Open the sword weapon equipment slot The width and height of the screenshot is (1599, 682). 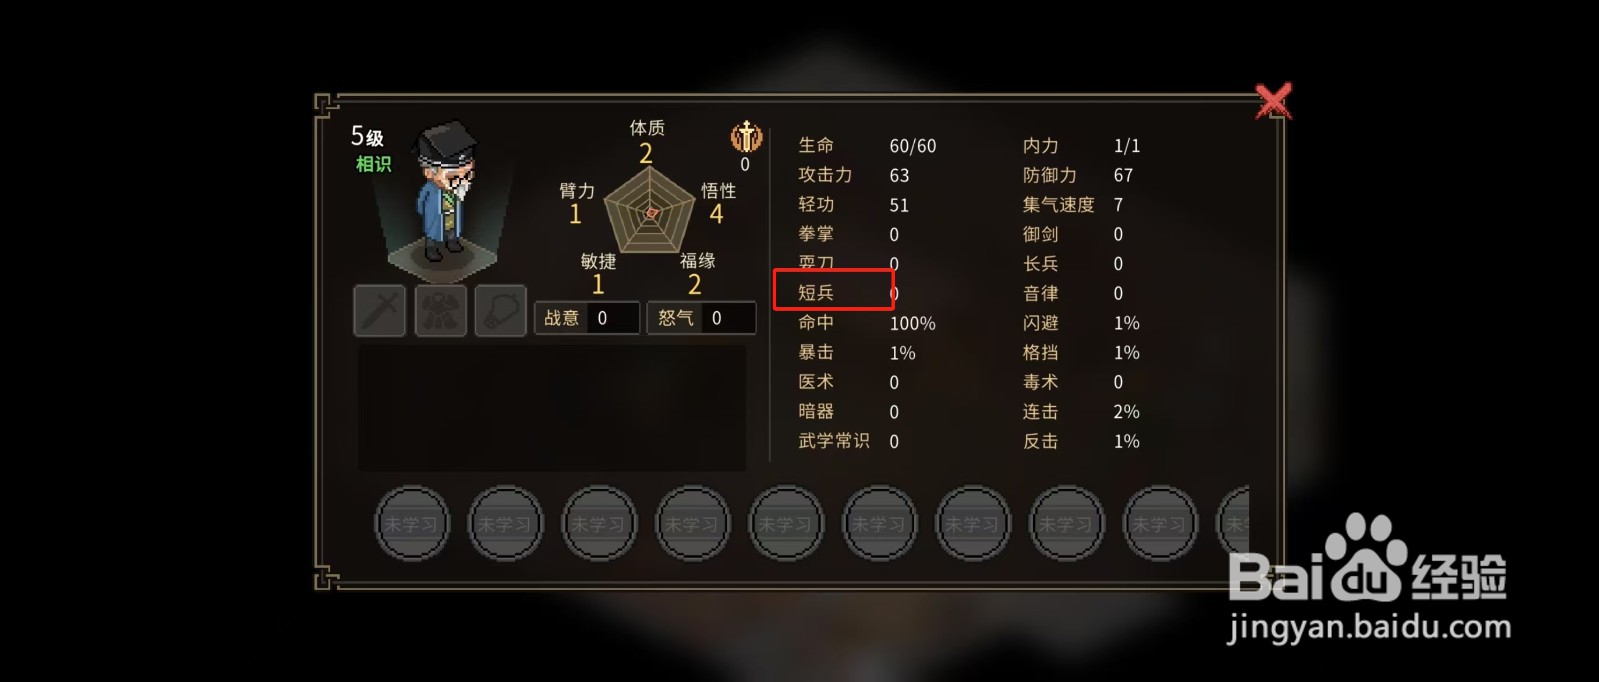tap(380, 311)
